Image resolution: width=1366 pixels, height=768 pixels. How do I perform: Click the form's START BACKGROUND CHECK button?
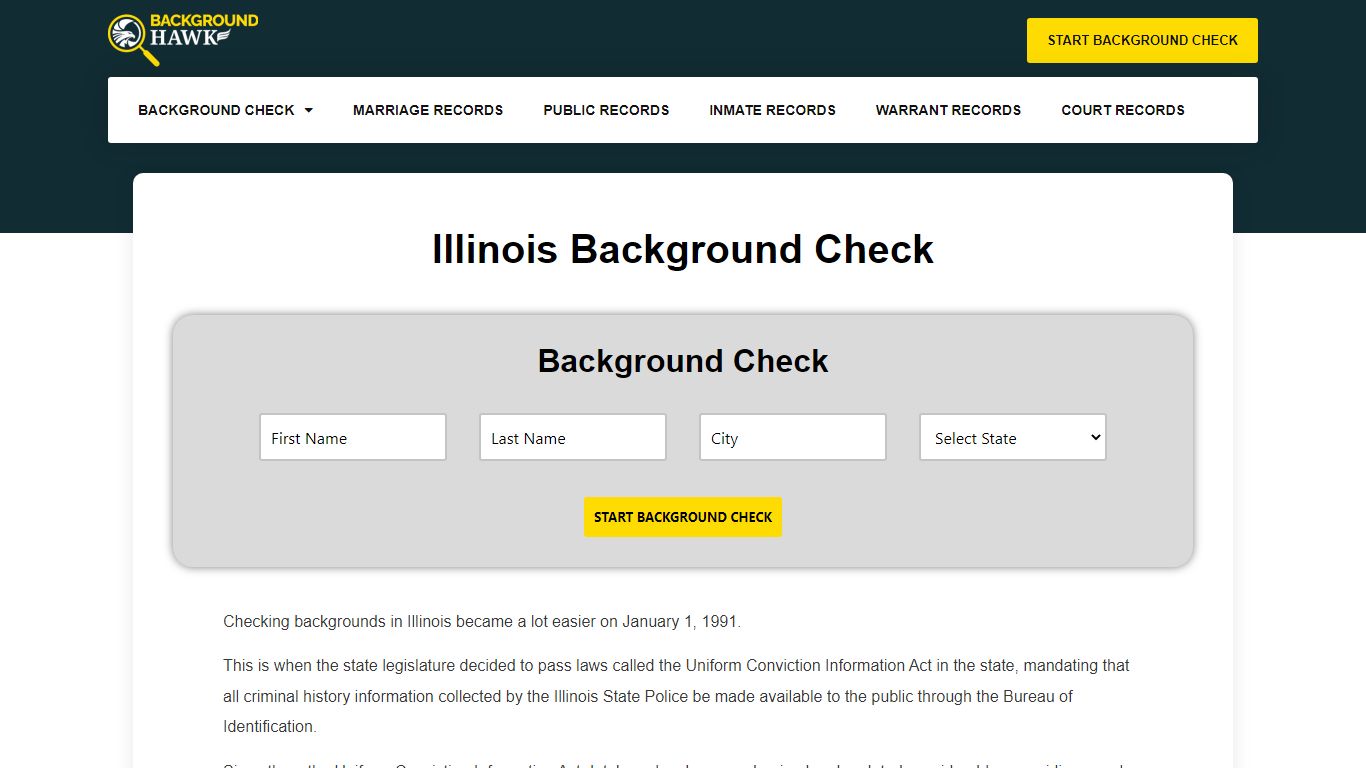coord(683,517)
